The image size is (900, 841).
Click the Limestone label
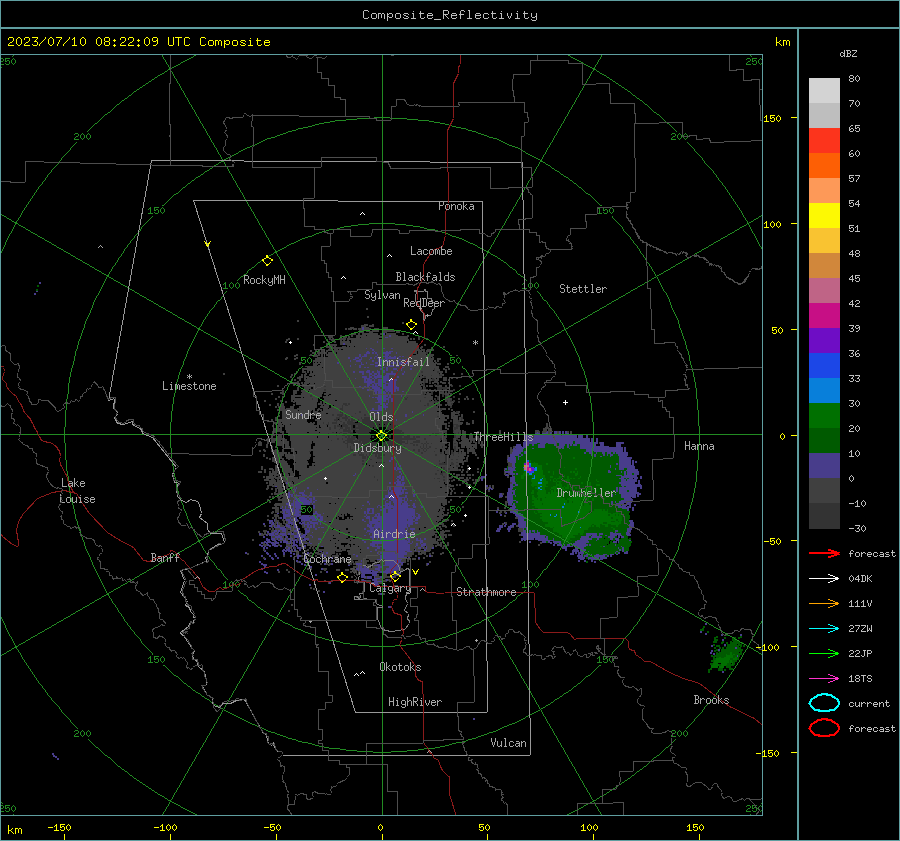click(189, 386)
